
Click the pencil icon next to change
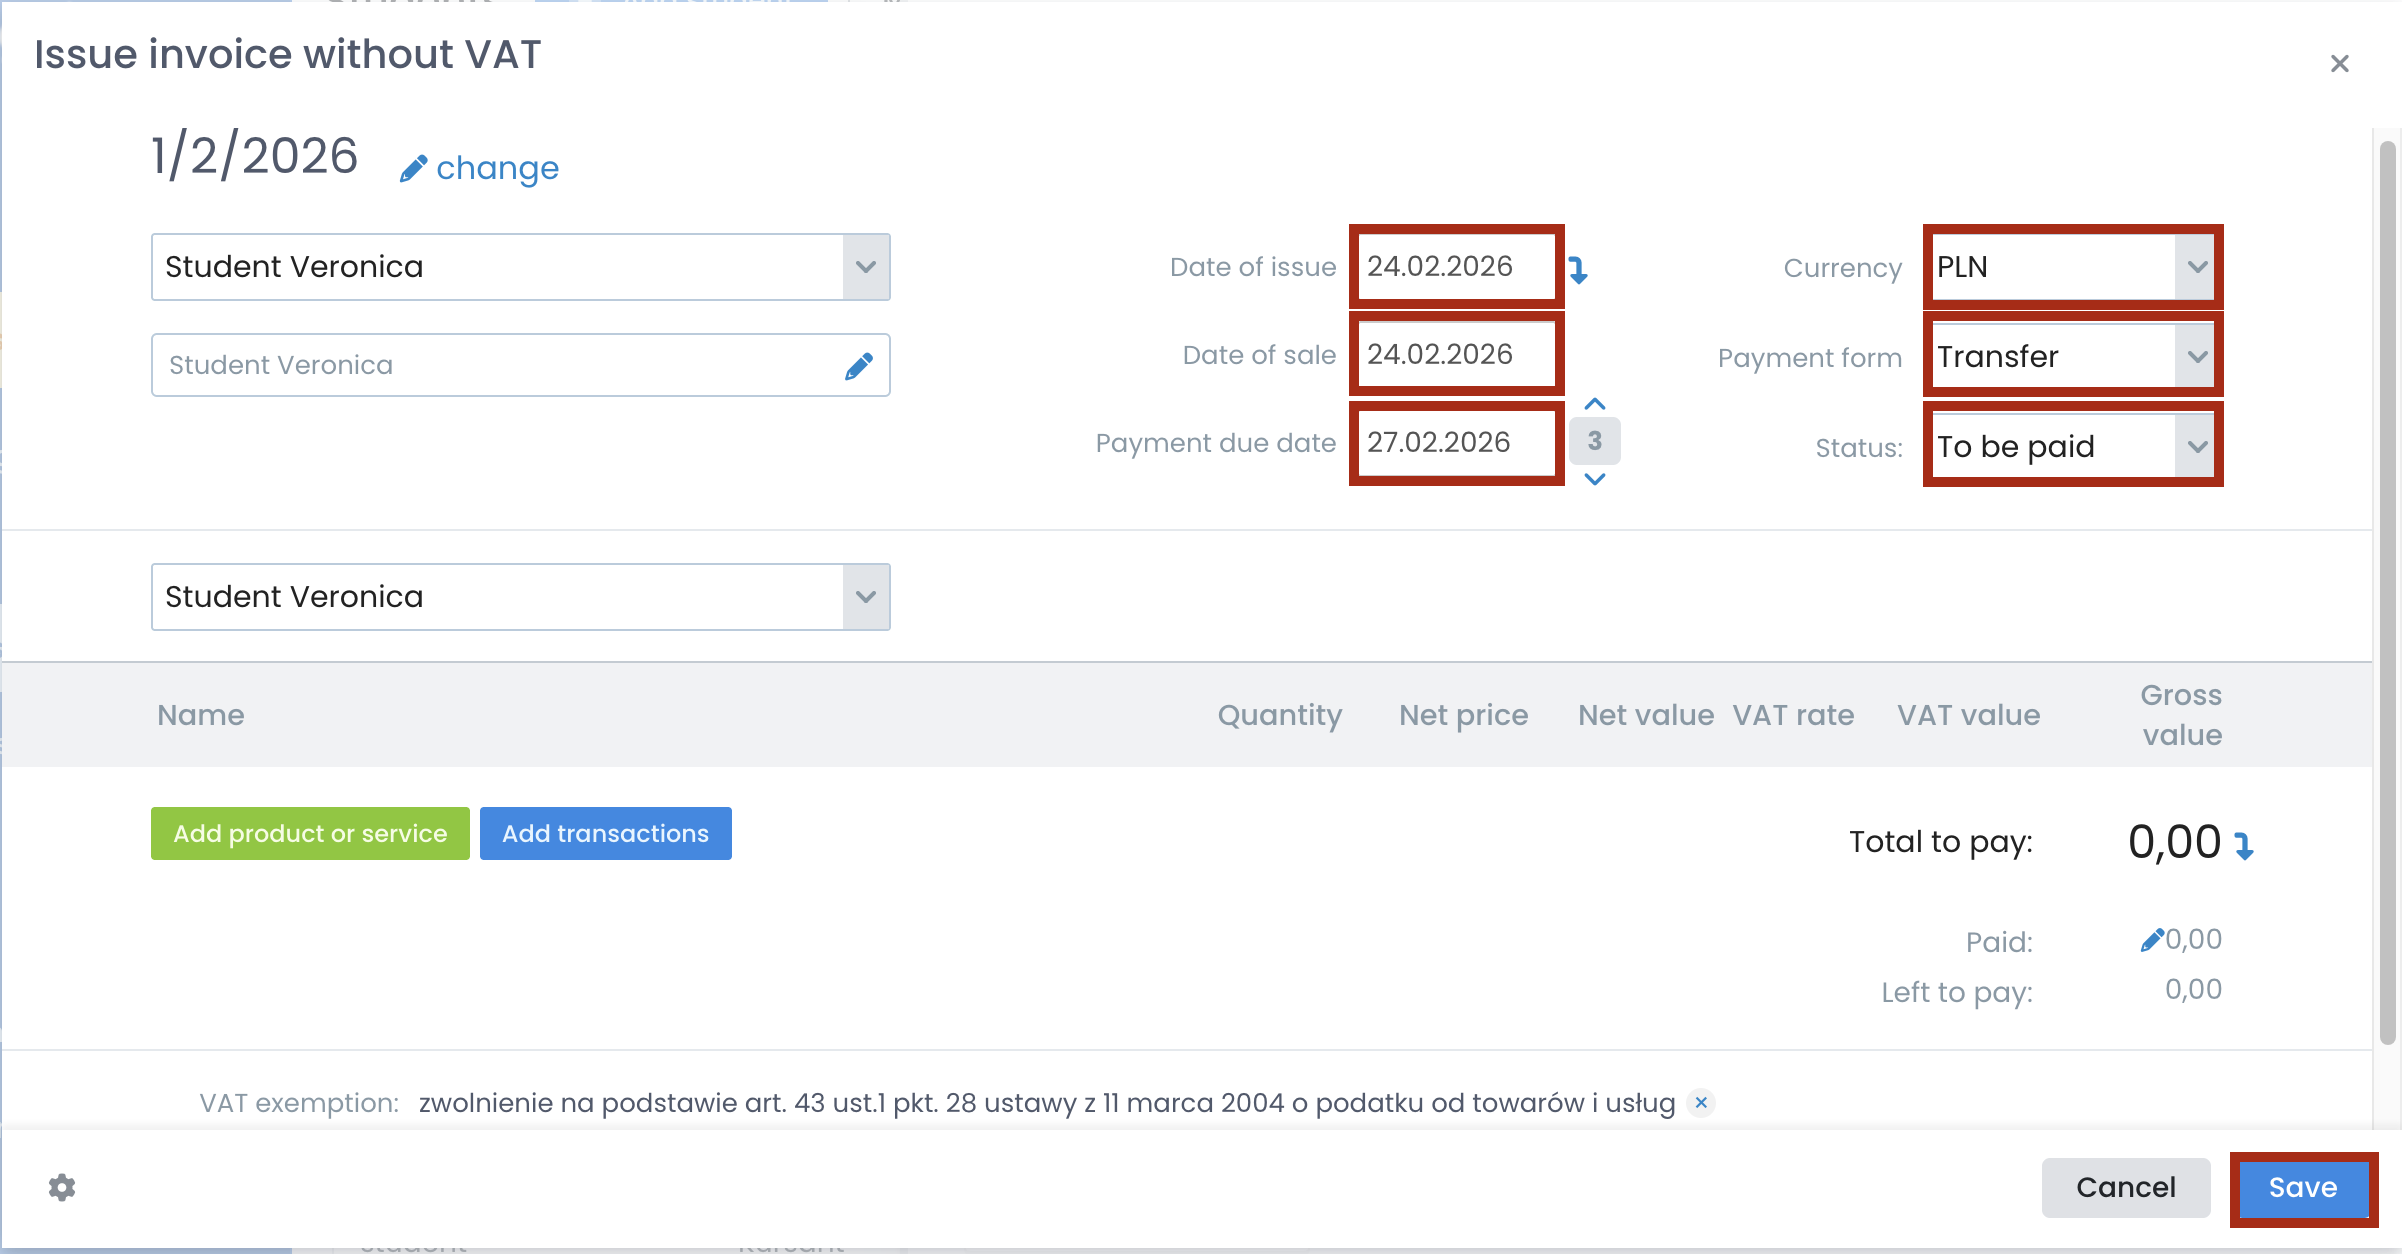413,169
